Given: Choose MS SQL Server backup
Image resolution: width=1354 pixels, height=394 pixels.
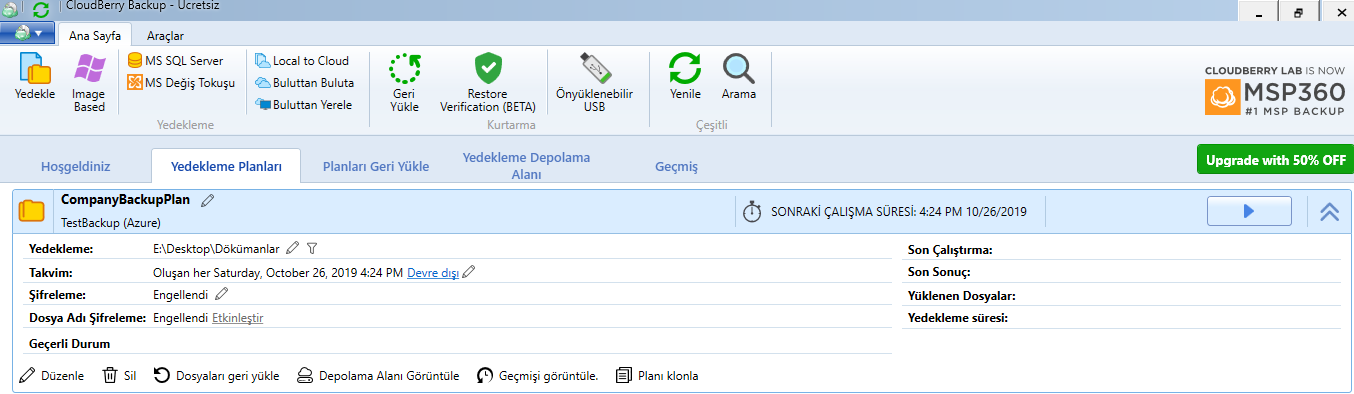Looking at the screenshot, I should click(x=175, y=61).
